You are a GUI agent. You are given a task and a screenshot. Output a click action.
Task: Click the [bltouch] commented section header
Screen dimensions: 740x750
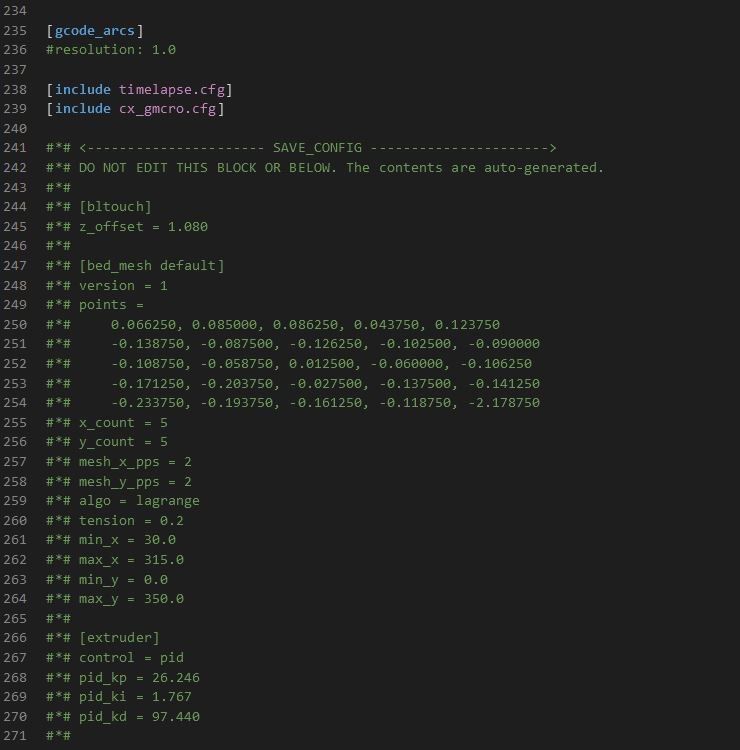point(115,207)
